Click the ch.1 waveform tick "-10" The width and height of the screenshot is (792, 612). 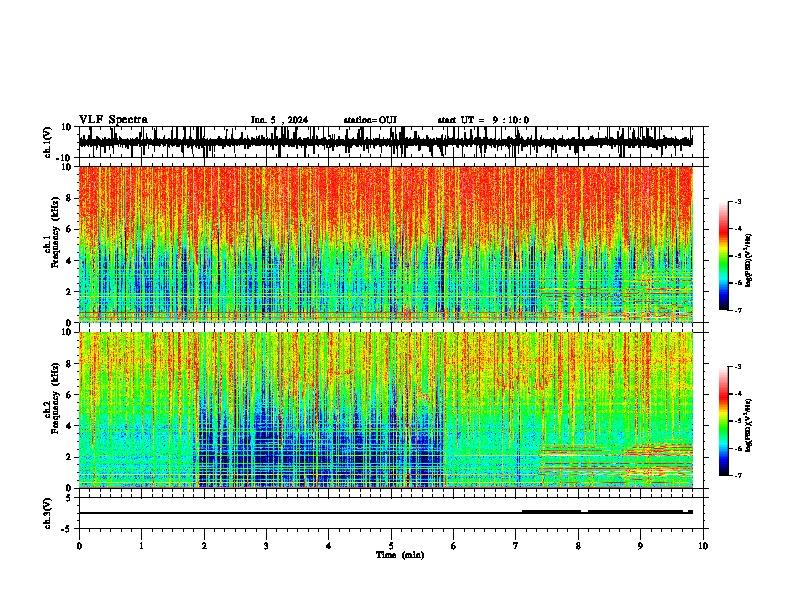click(x=65, y=158)
